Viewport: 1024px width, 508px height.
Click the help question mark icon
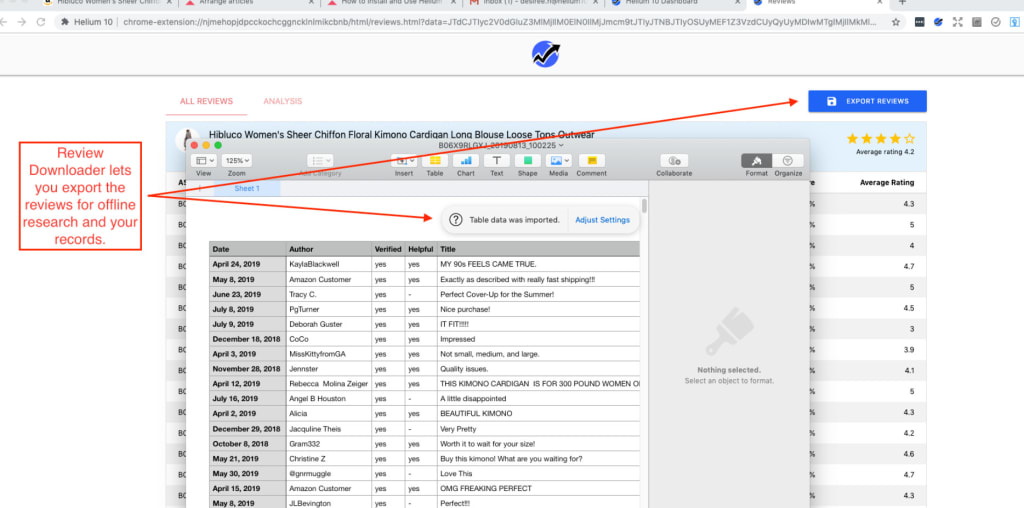pyautogui.click(x=456, y=220)
